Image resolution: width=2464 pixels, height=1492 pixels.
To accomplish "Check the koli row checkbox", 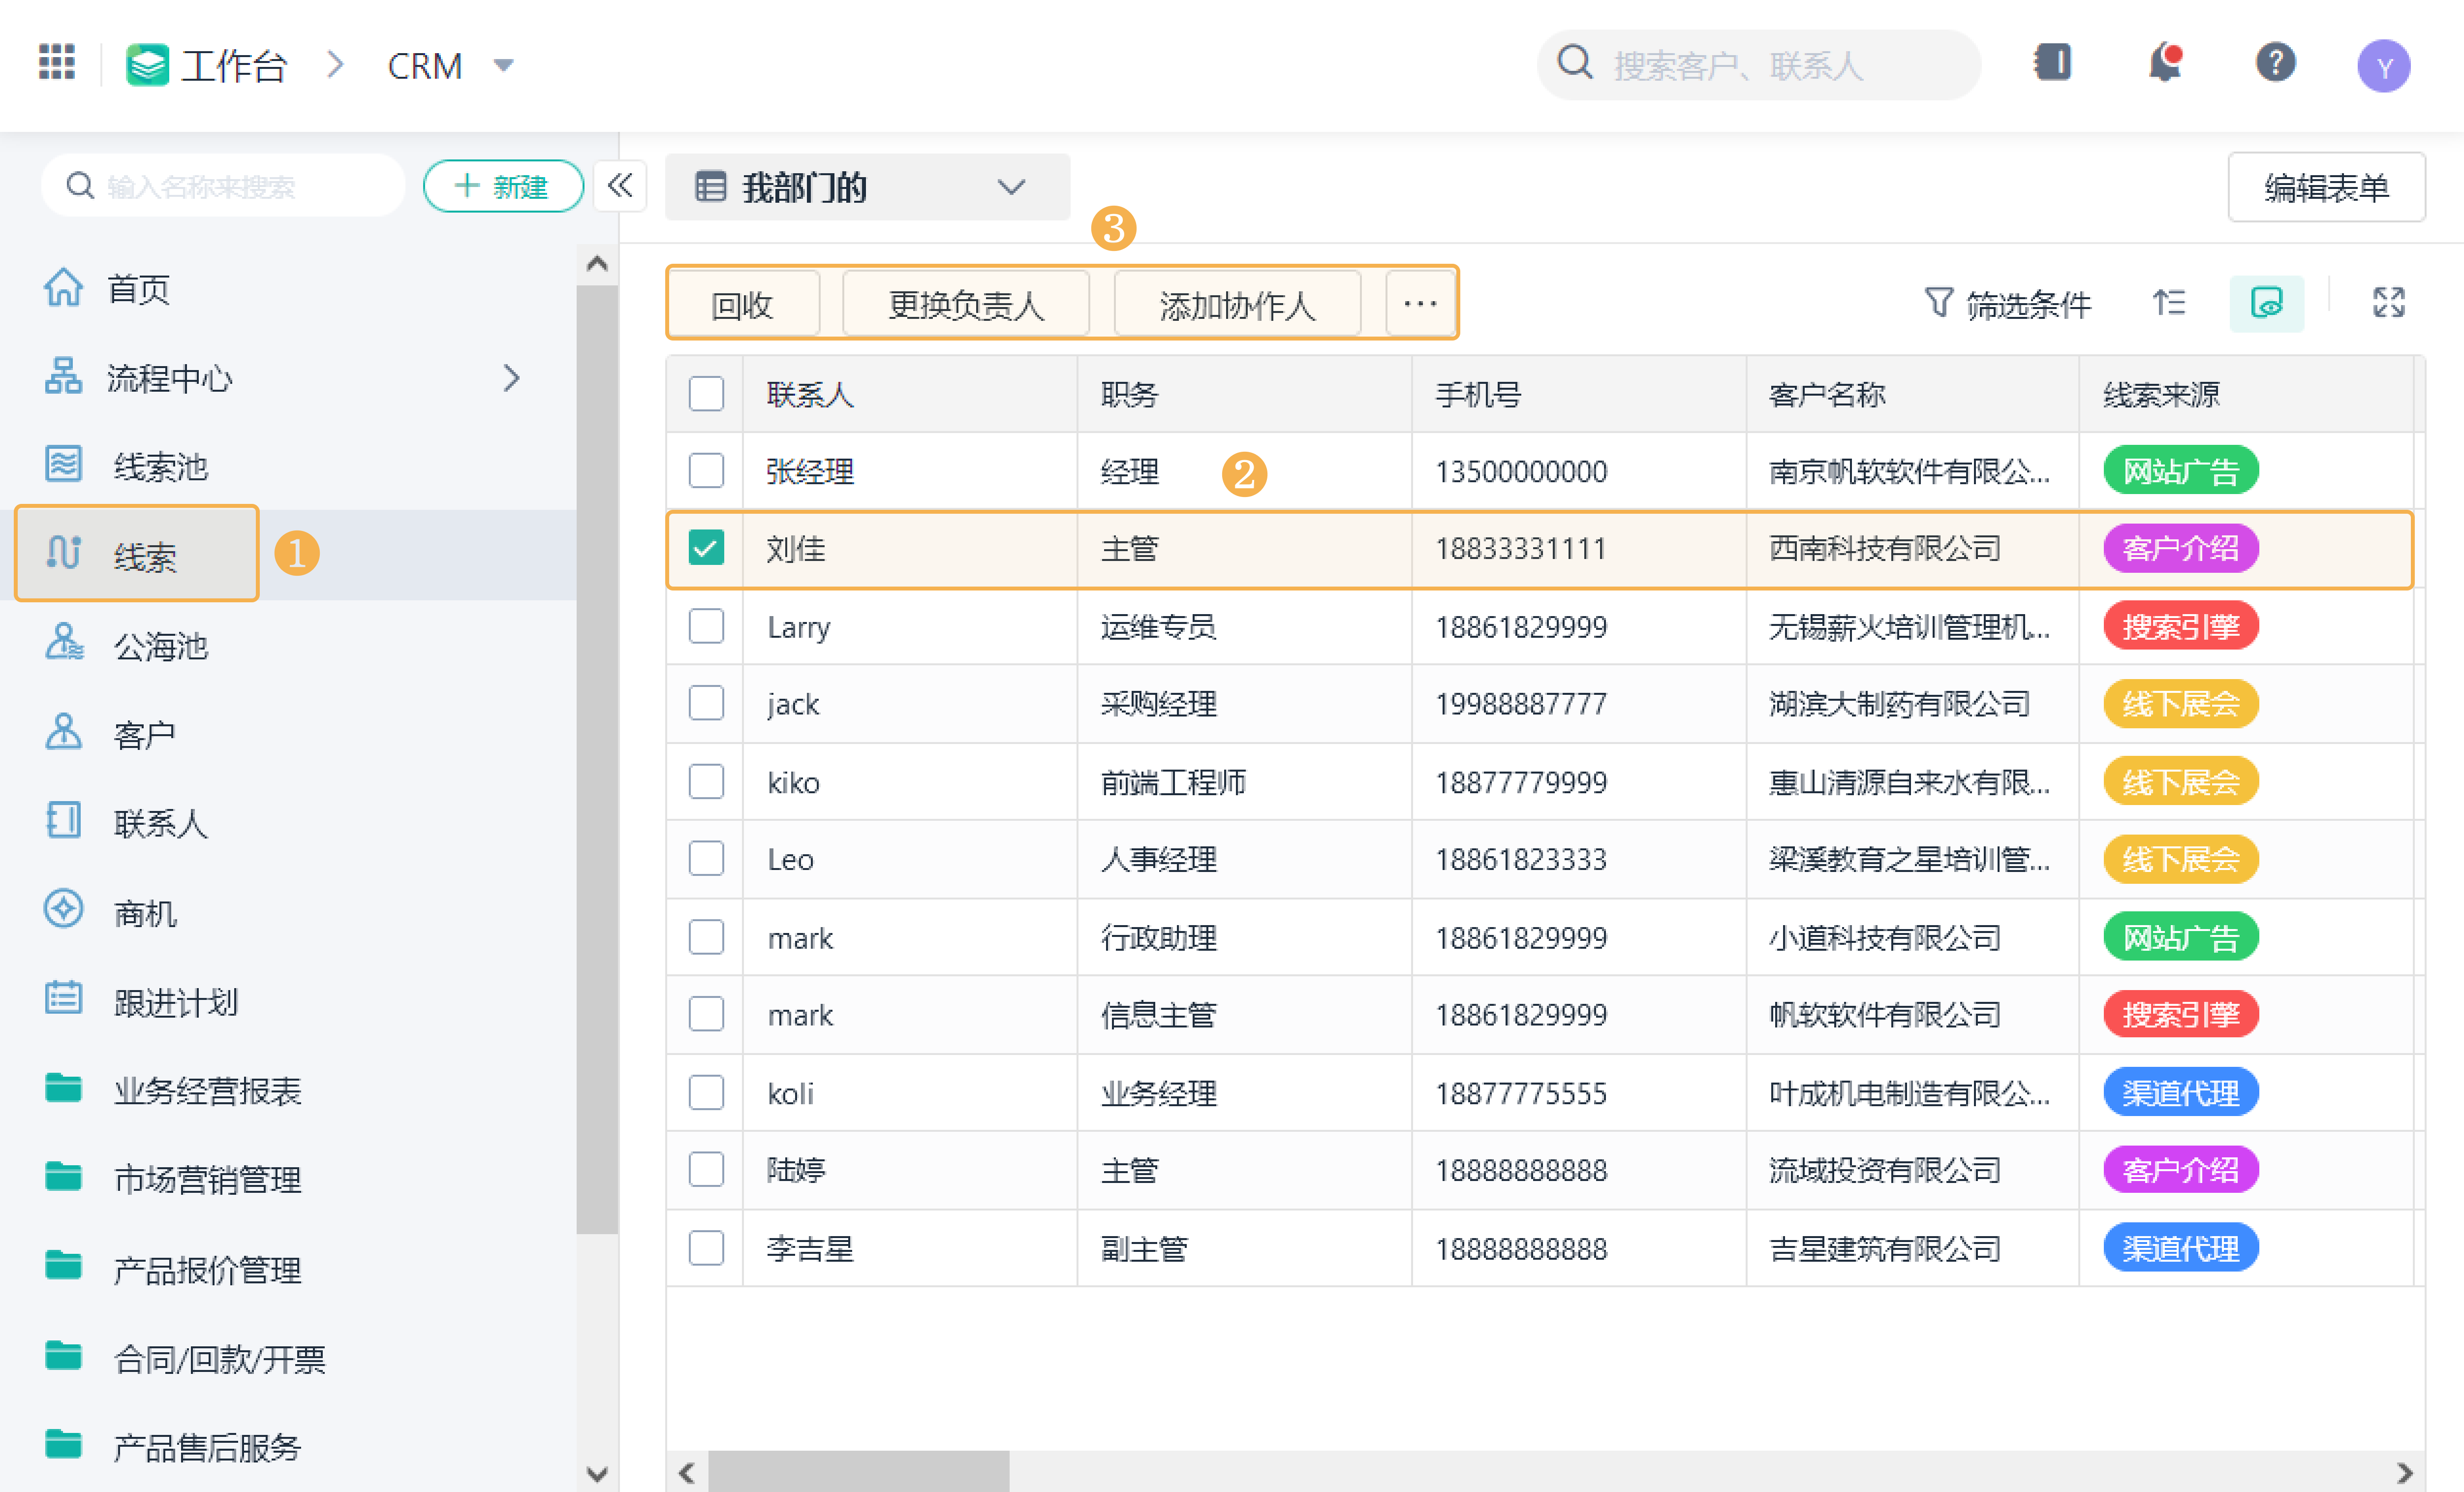I will pos(706,1092).
